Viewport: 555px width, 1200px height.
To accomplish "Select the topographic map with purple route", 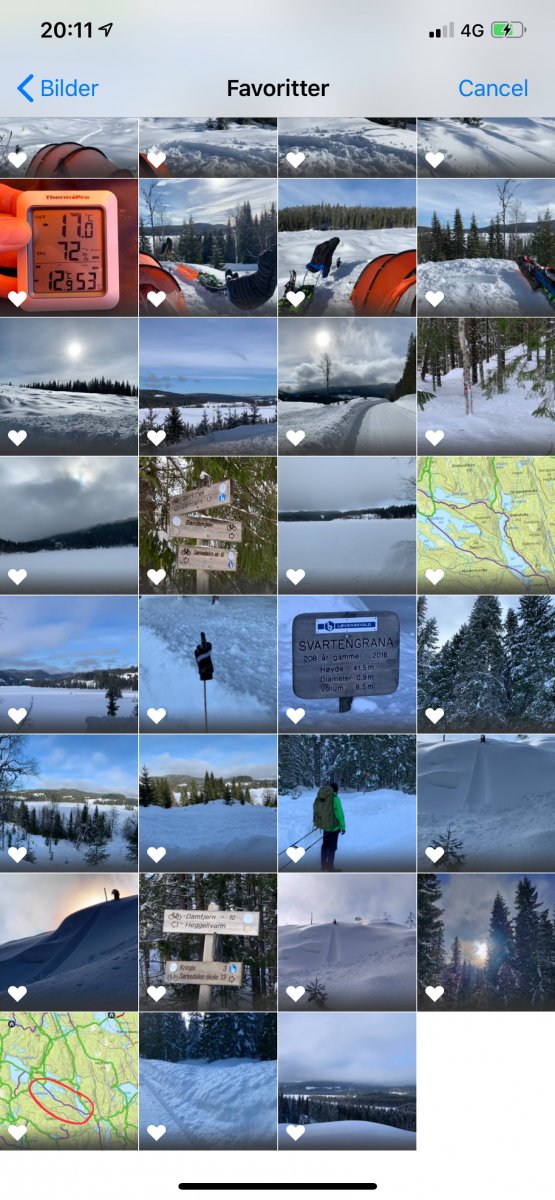I will click(486, 525).
